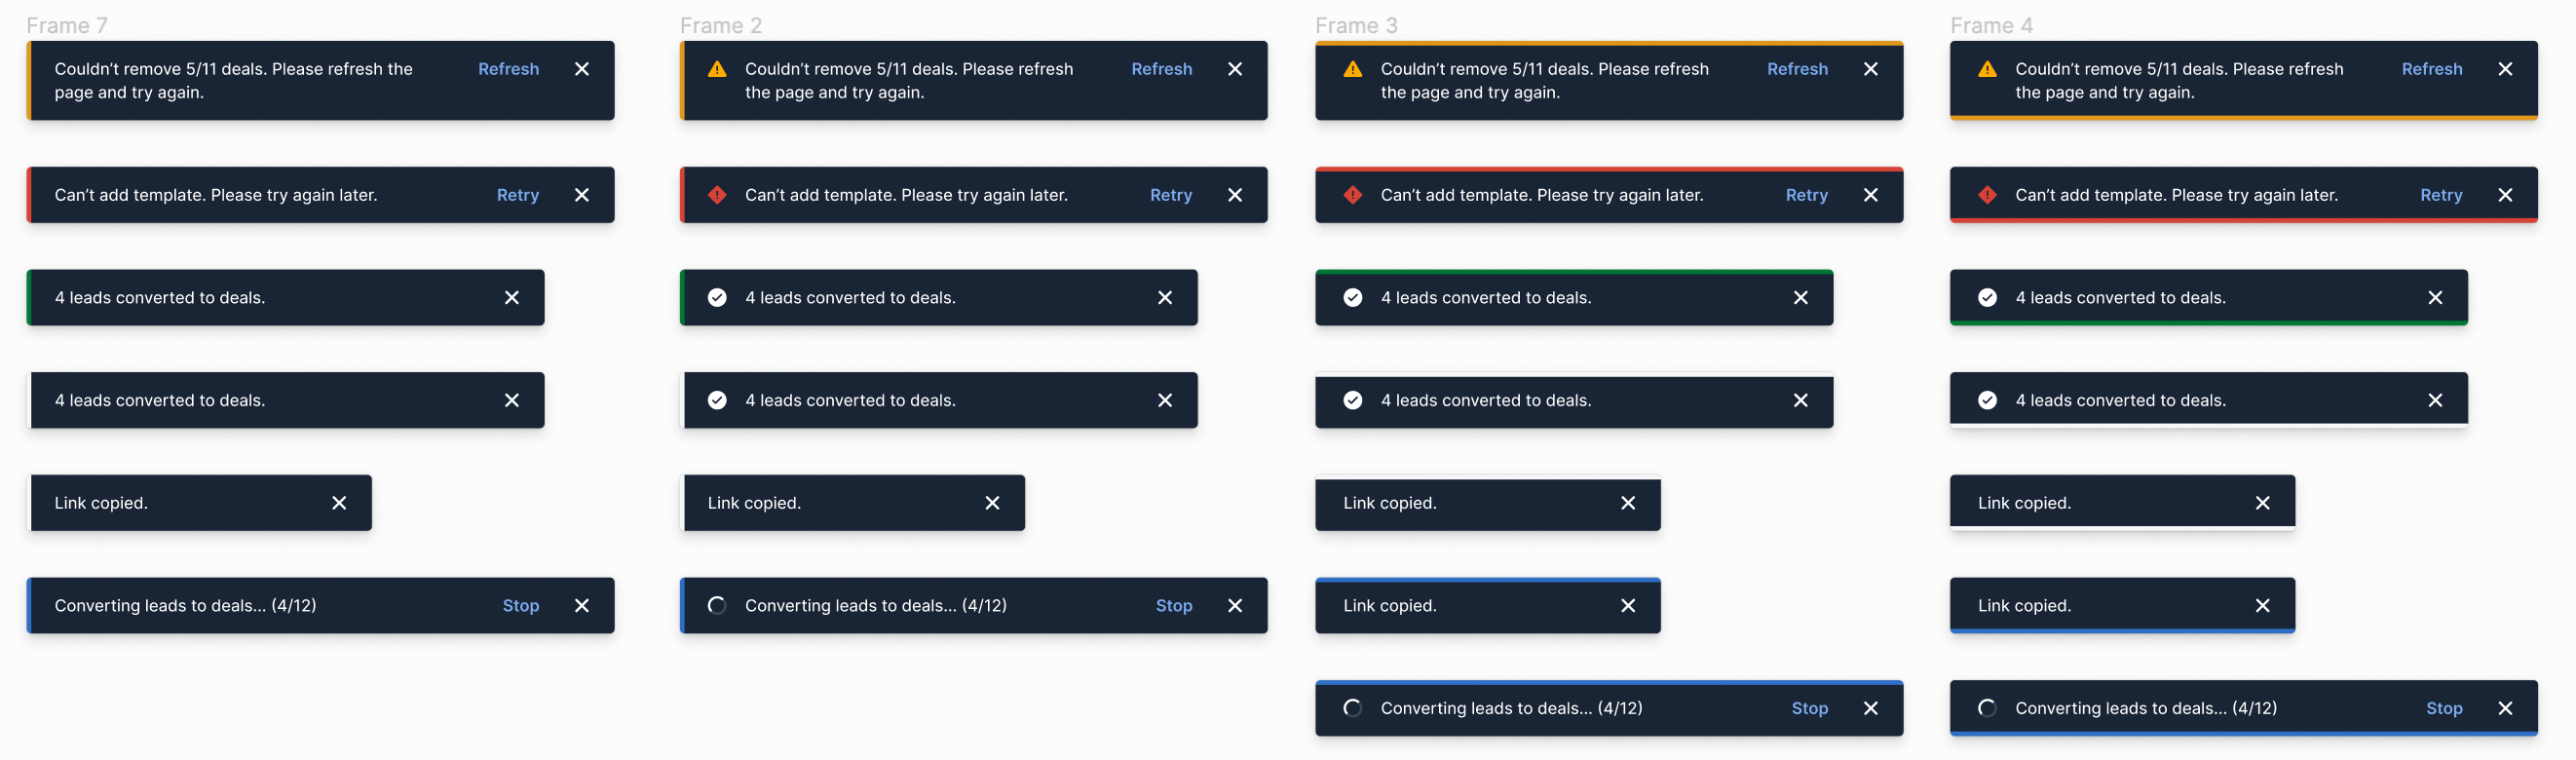The height and width of the screenshot is (760, 2576).
Task: Select the Frame 3 label
Action: click(x=1356, y=25)
